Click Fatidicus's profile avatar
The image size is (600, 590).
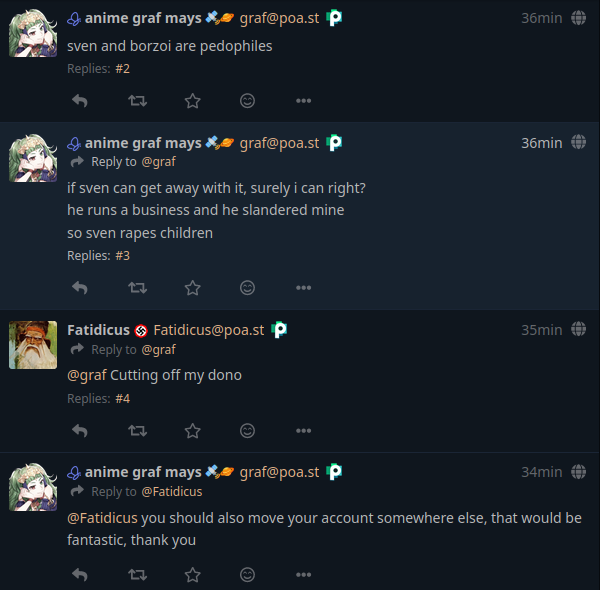[33, 345]
